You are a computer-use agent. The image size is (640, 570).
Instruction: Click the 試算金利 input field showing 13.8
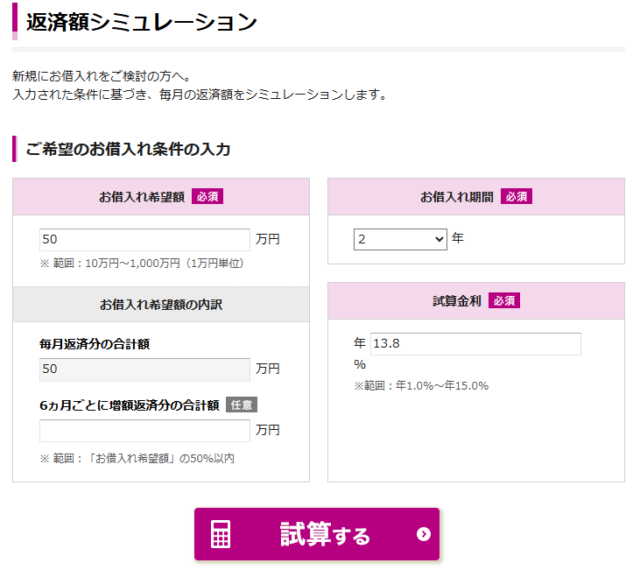coord(475,344)
